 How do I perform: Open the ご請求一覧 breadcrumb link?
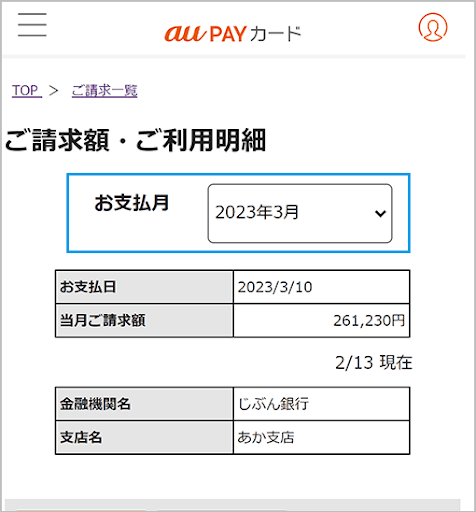tap(104, 90)
